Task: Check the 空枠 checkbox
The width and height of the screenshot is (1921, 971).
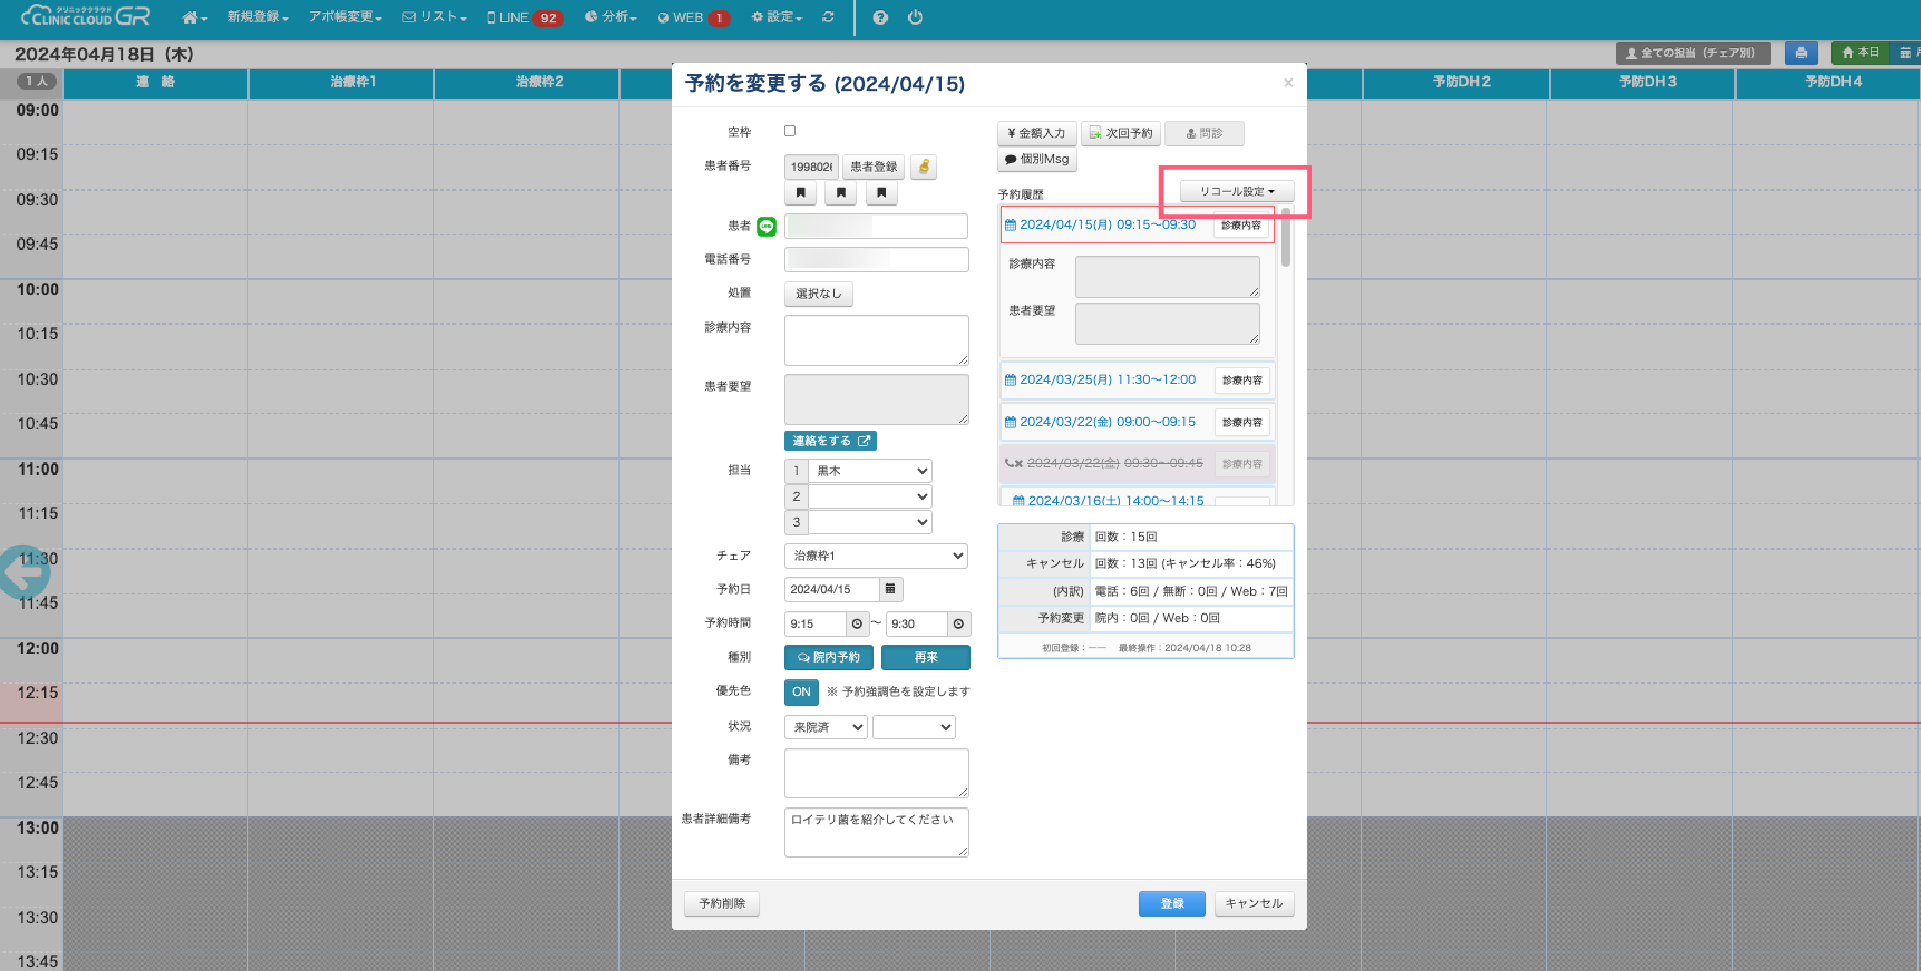Action: tap(790, 130)
